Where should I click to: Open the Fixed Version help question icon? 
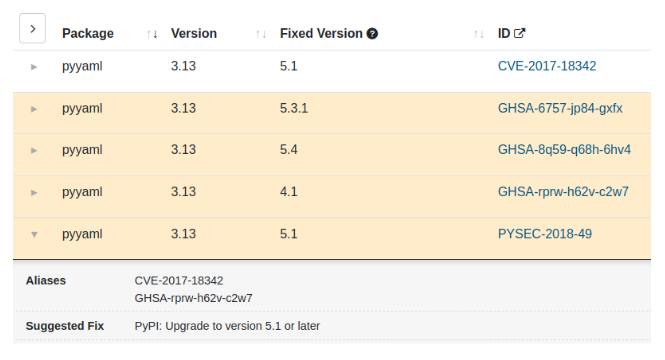tap(372, 33)
